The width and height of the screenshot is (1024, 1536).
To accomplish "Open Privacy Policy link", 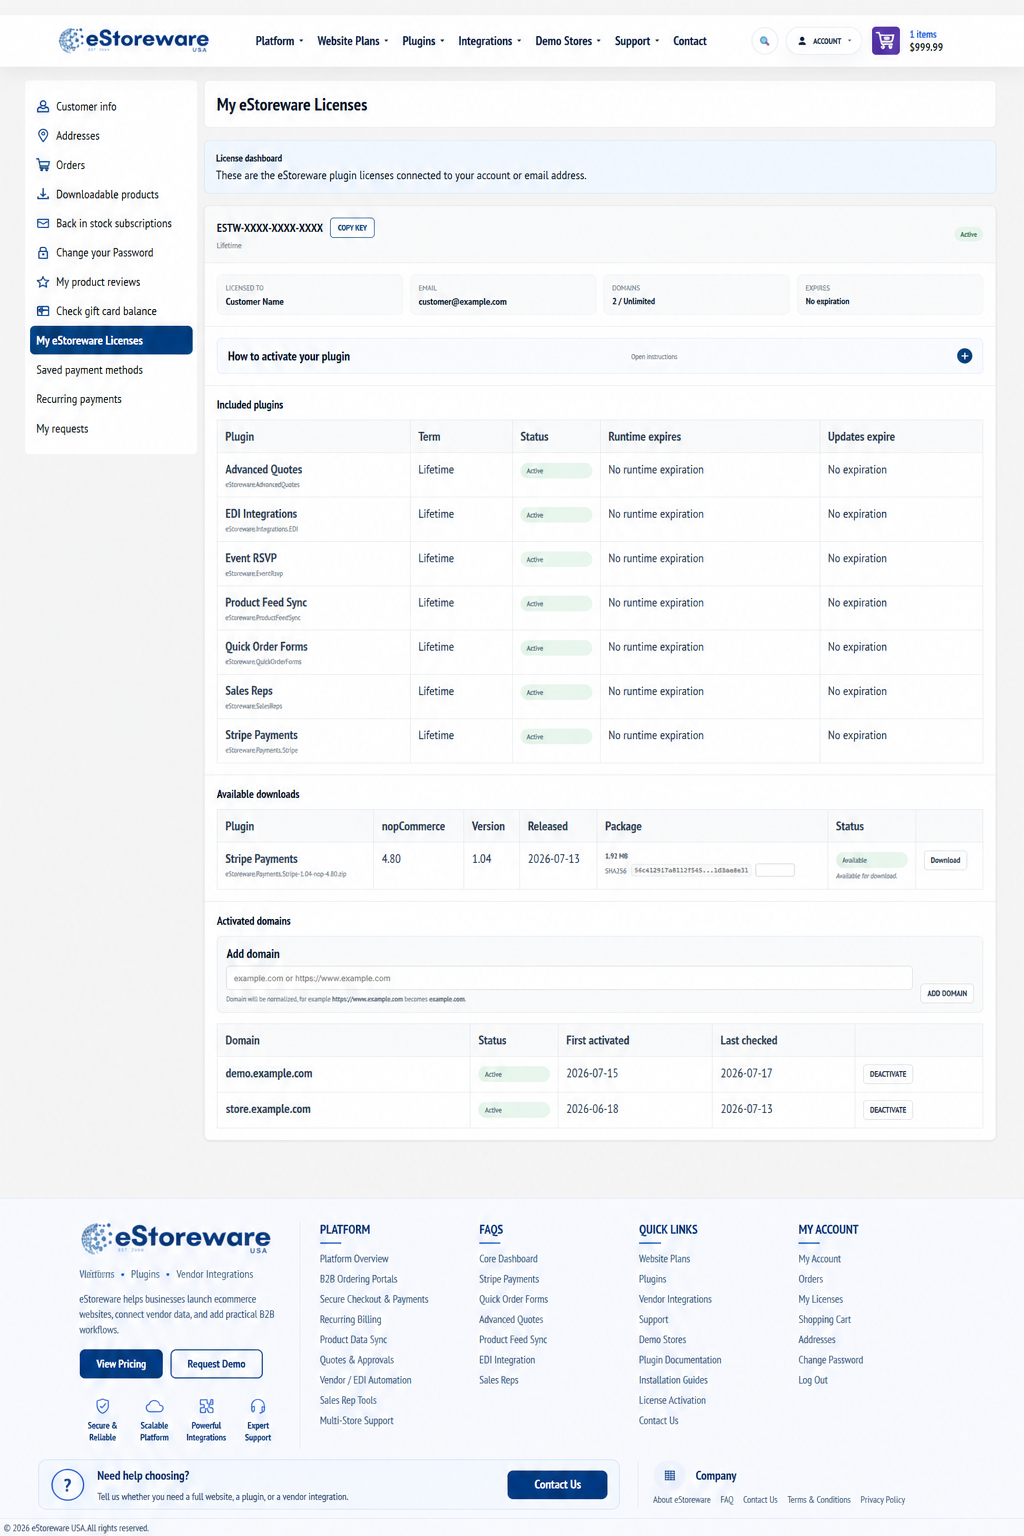I will (x=882, y=1500).
